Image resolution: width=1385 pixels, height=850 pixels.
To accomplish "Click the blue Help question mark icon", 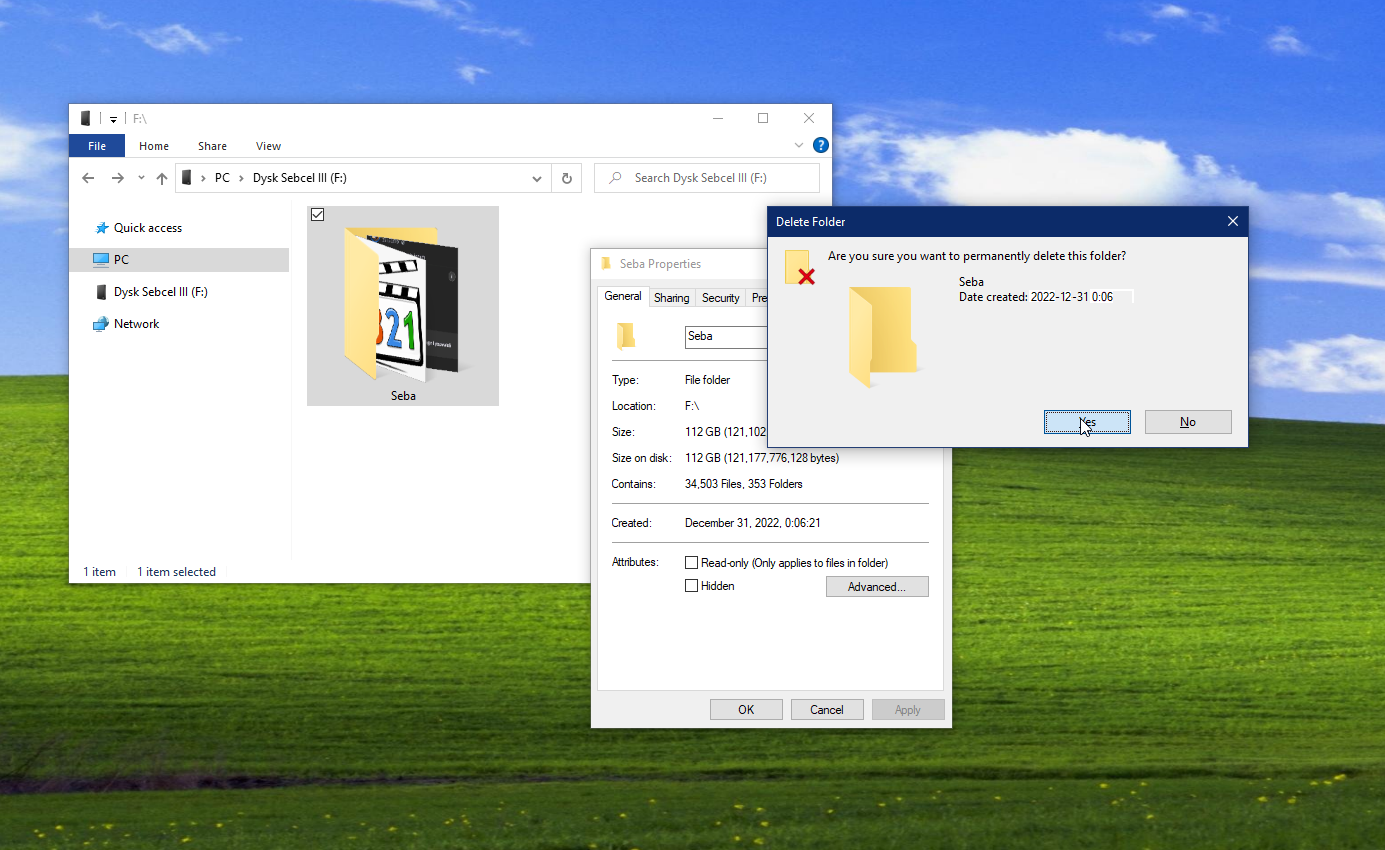I will 820,146.
